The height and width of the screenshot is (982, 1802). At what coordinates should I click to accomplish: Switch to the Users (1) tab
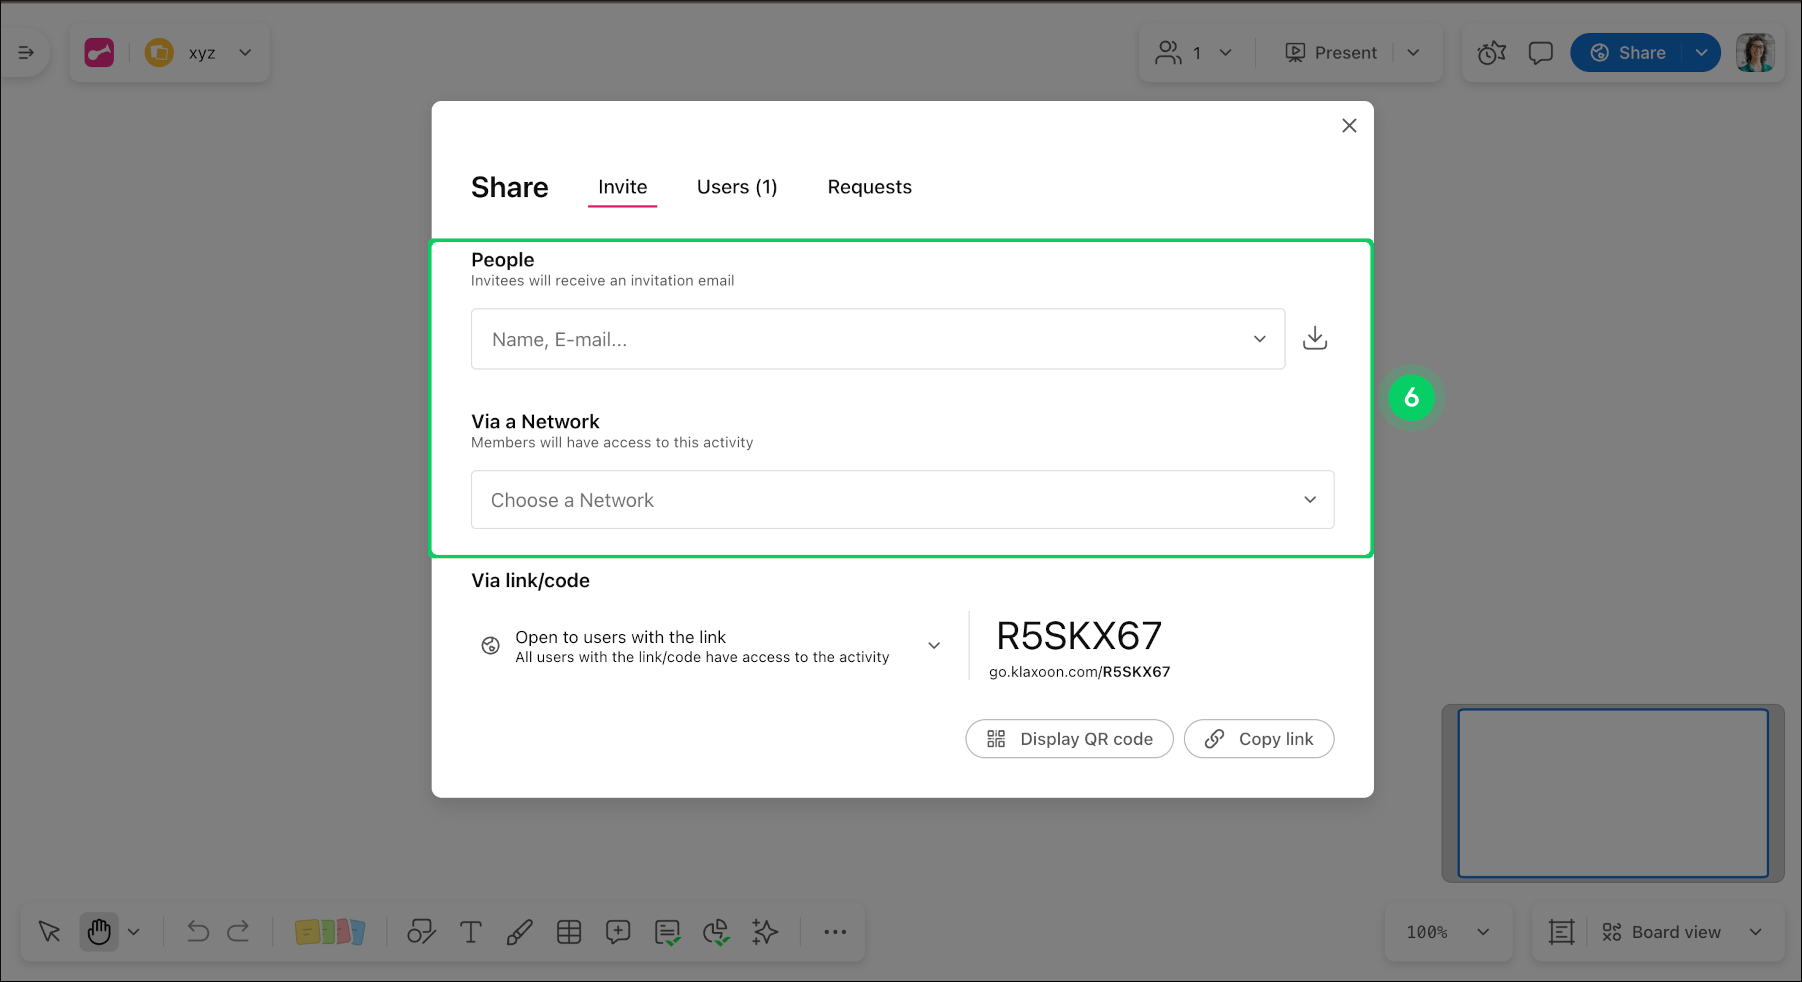(737, 187)
